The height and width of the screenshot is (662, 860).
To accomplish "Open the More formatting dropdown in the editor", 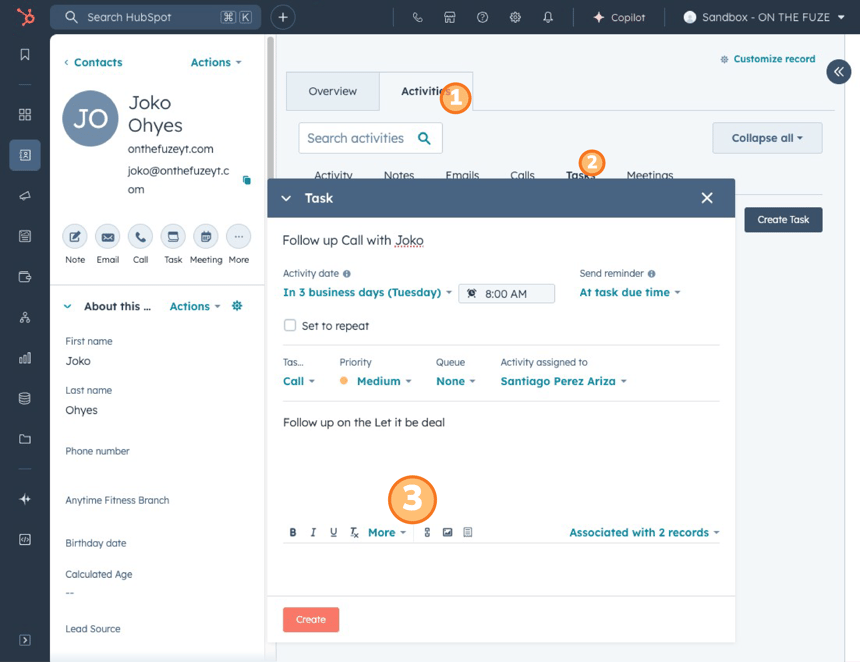I will click(387, 533).
